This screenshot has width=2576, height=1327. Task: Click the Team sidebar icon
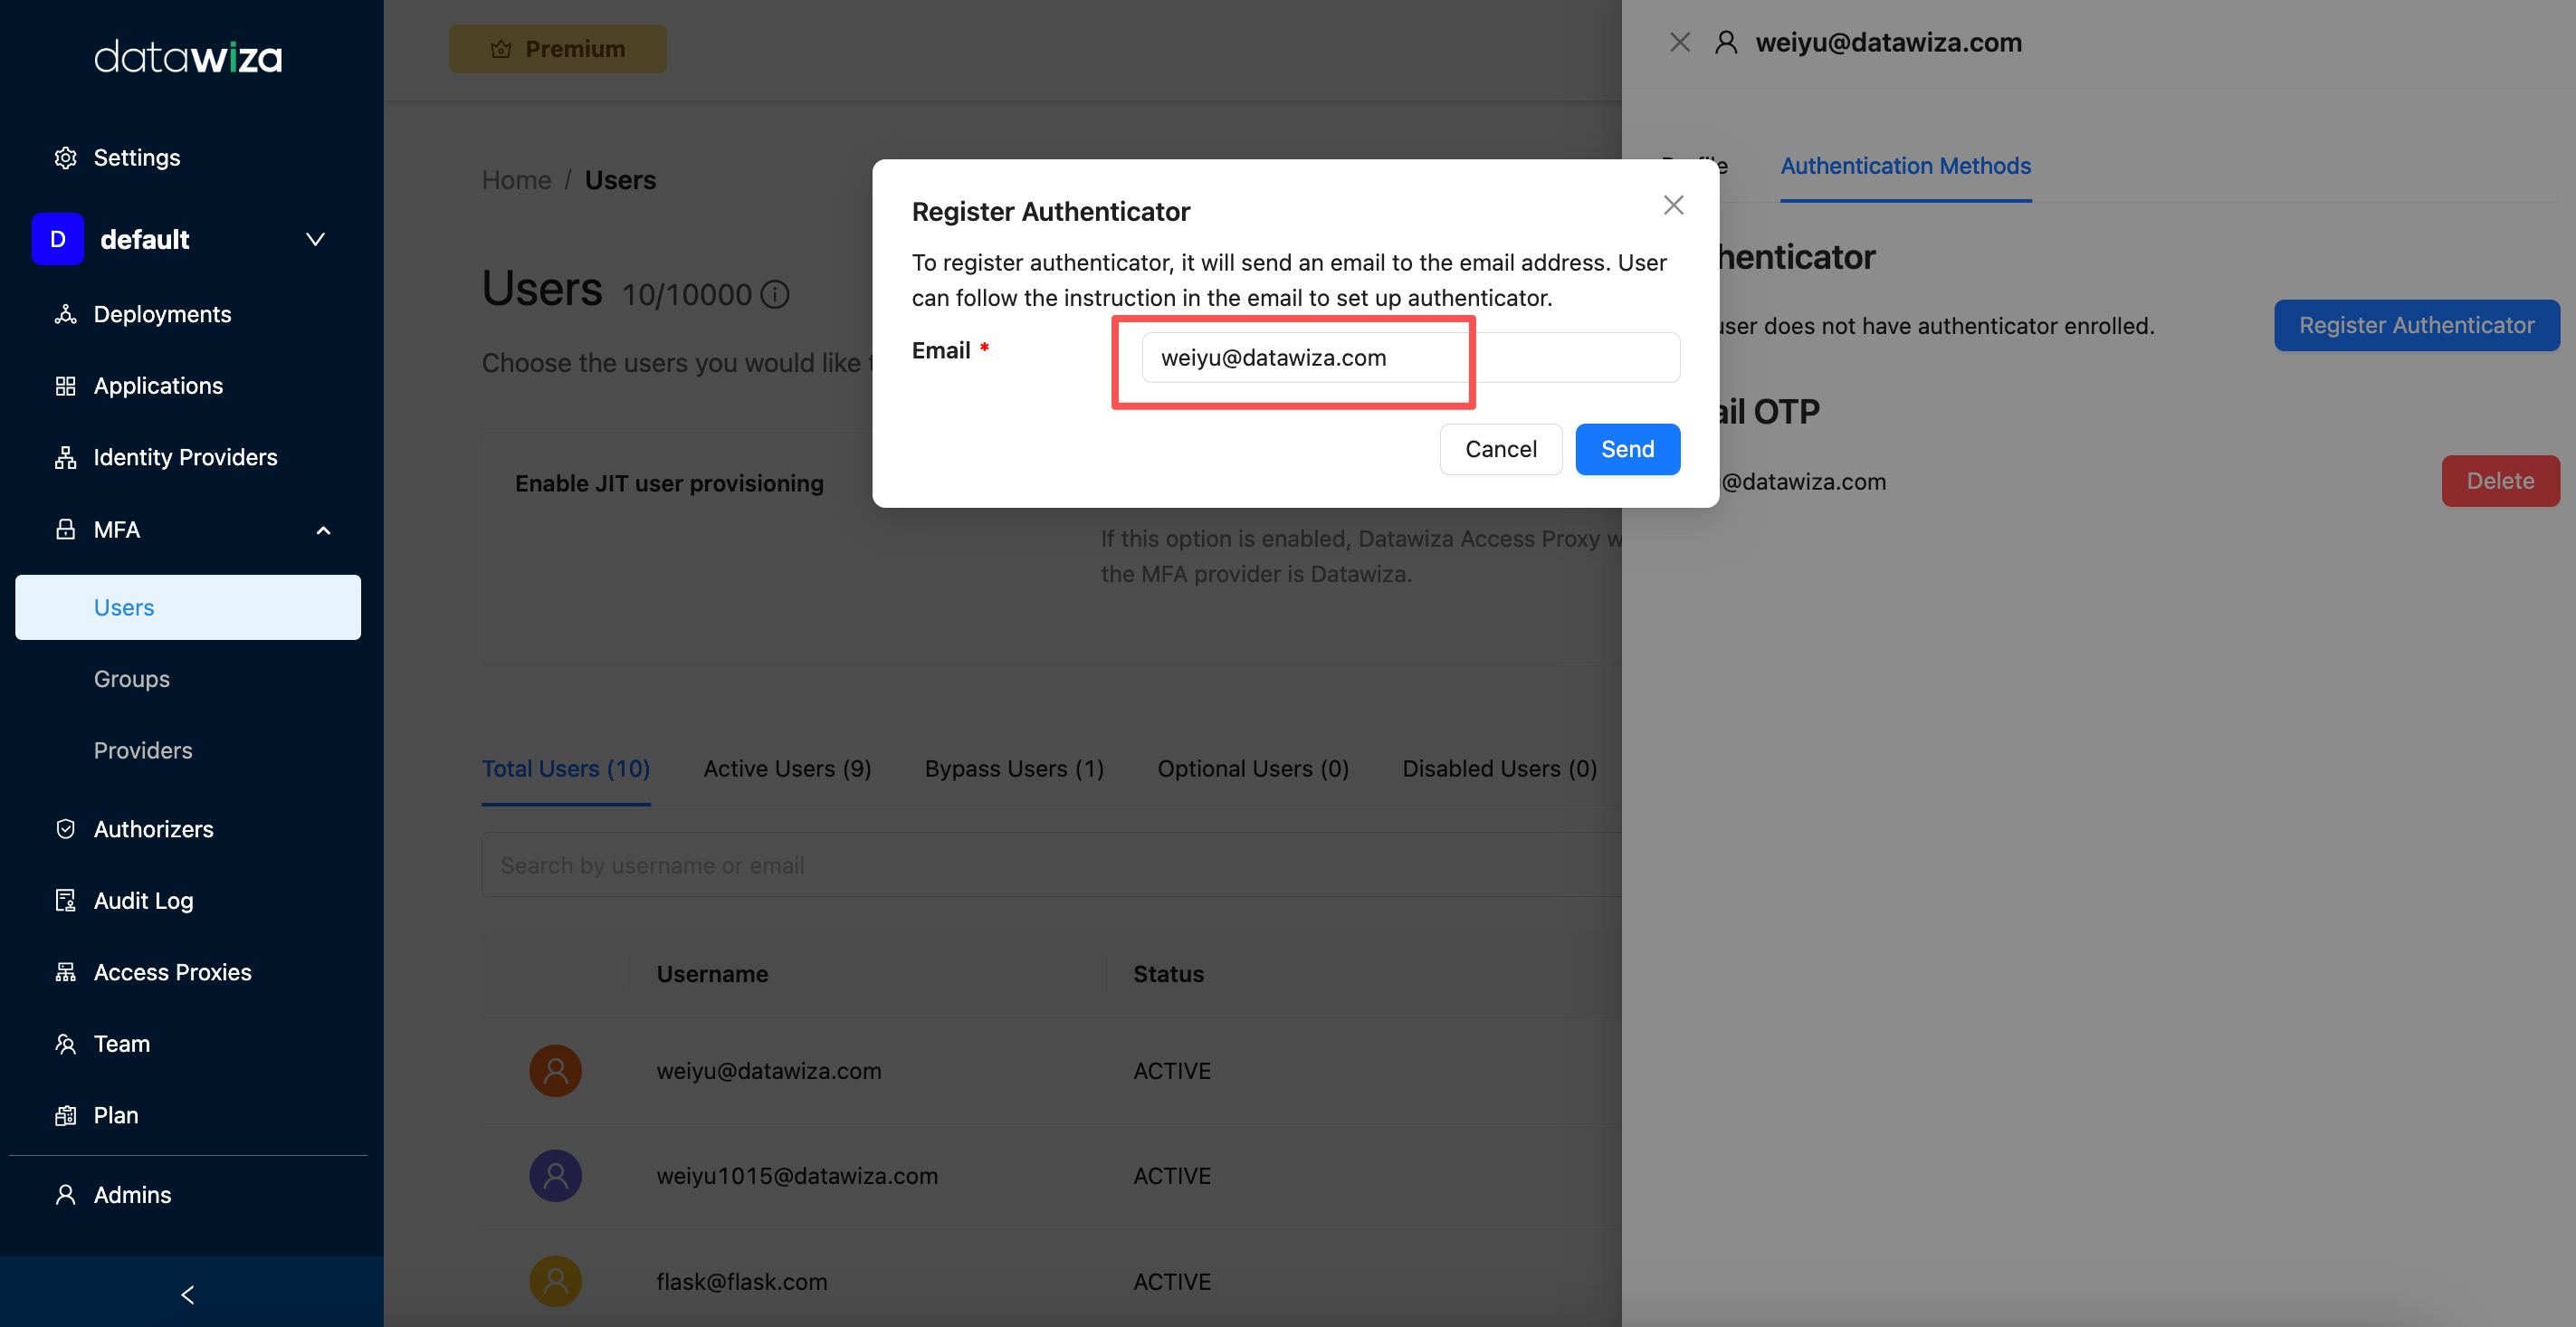[x=65, y=1043]
